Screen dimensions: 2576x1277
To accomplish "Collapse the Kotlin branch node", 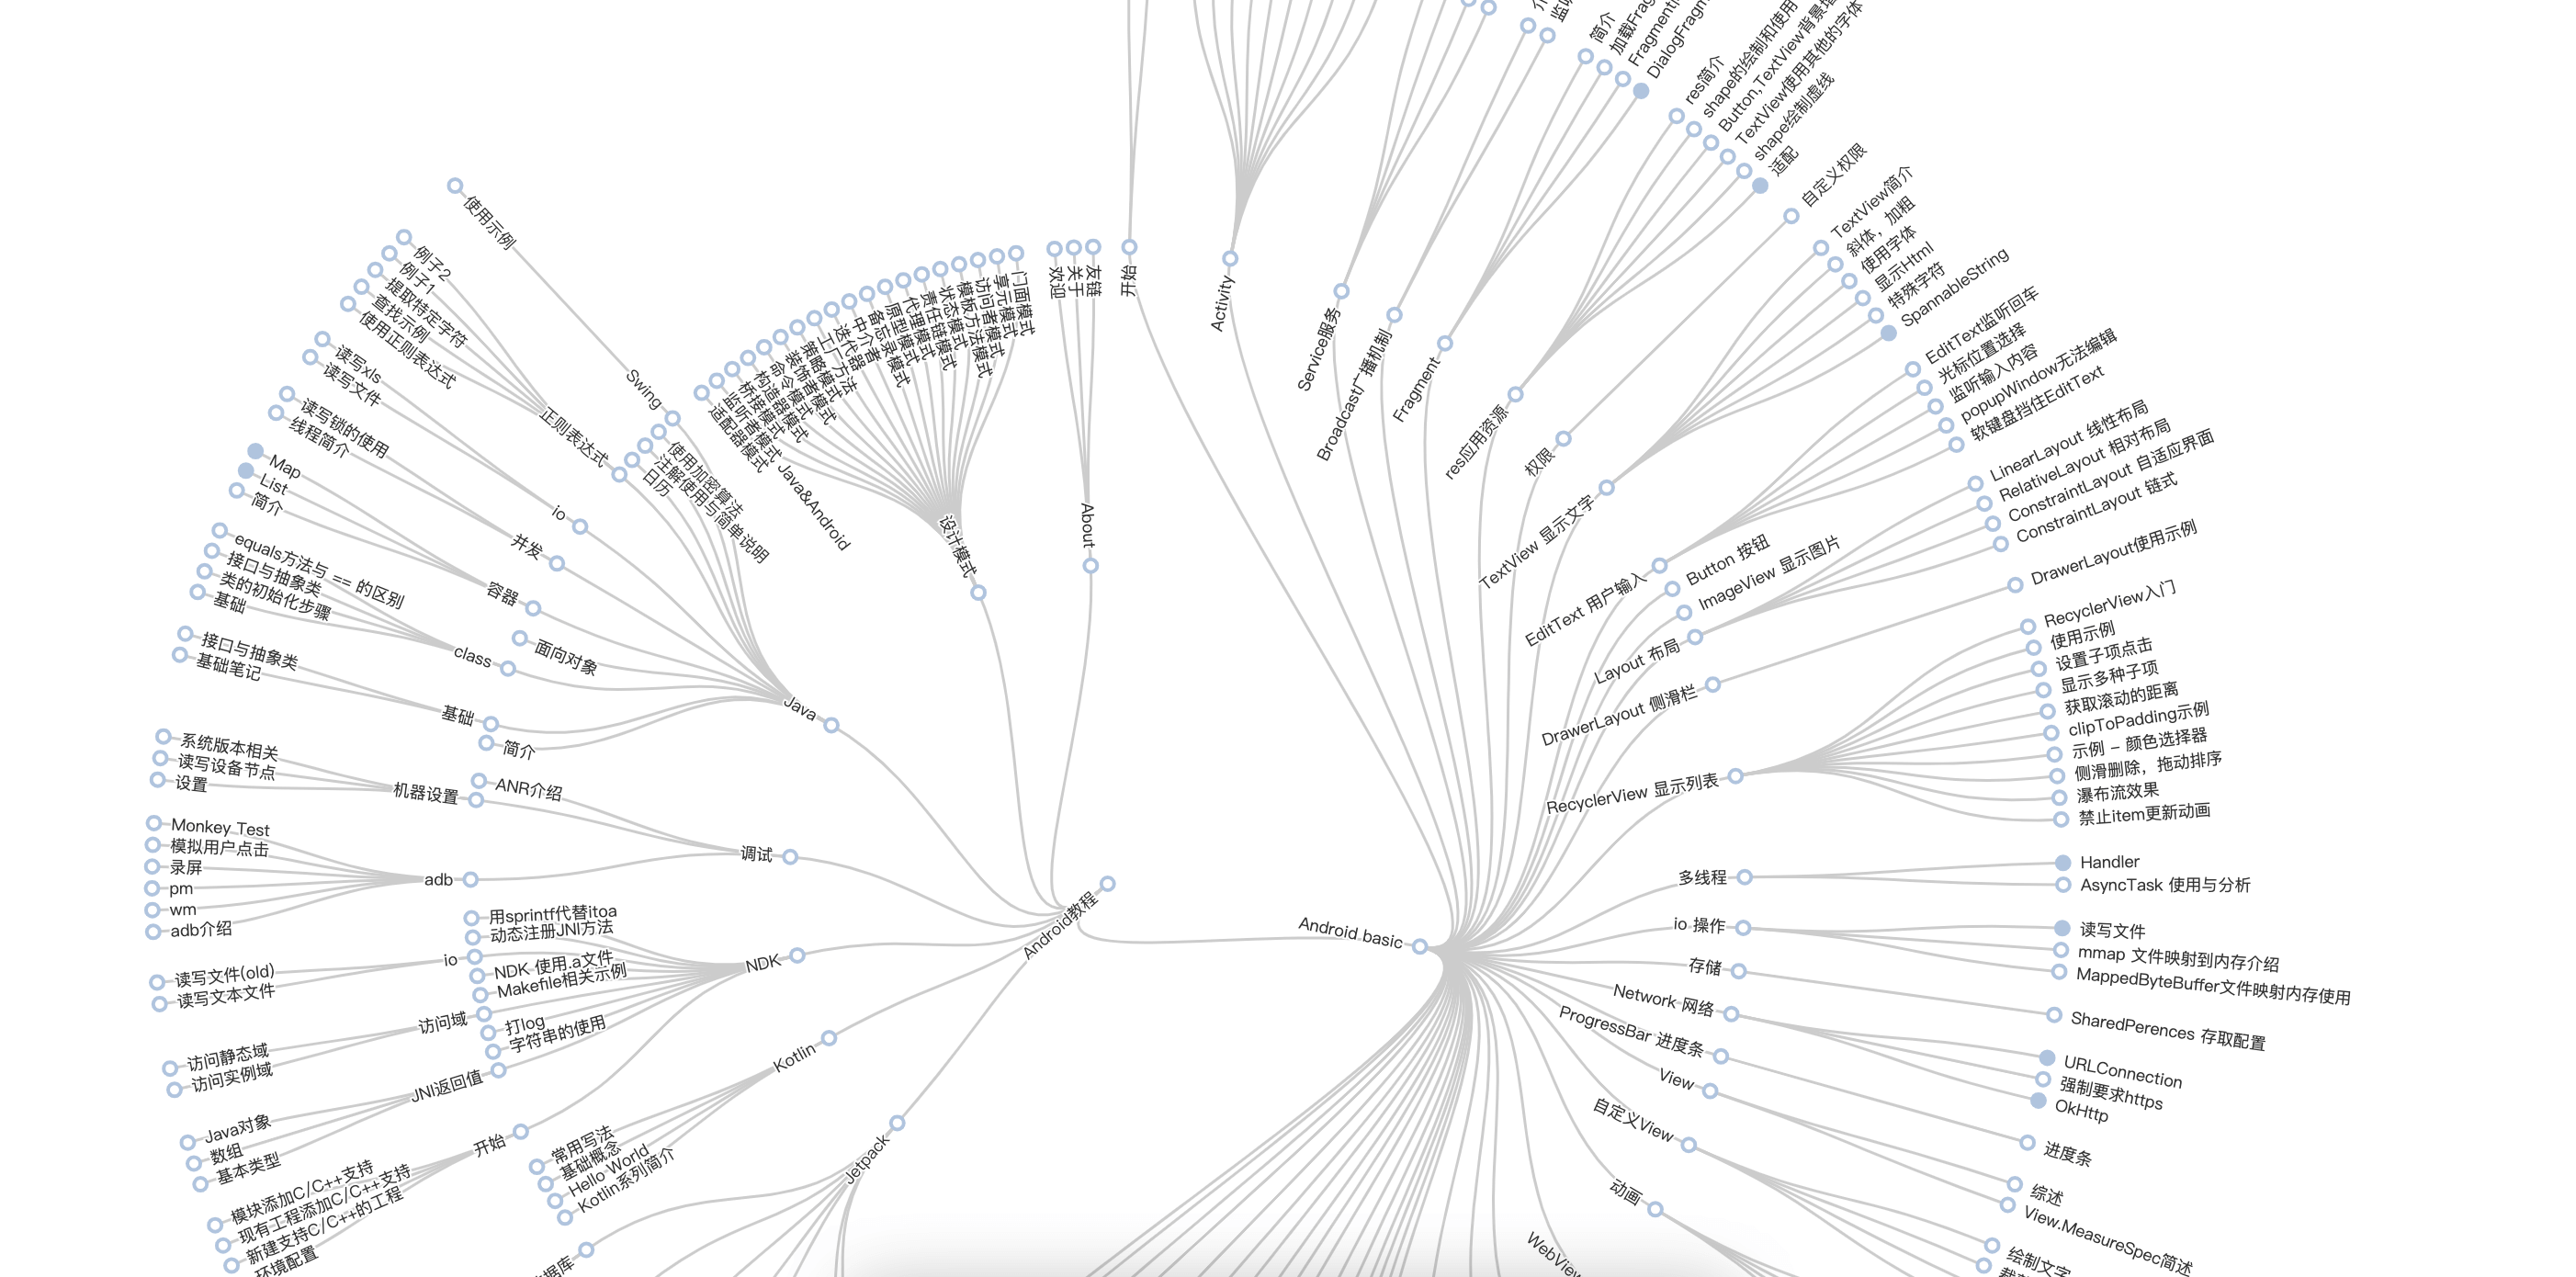I will (x=829, y=1039).
